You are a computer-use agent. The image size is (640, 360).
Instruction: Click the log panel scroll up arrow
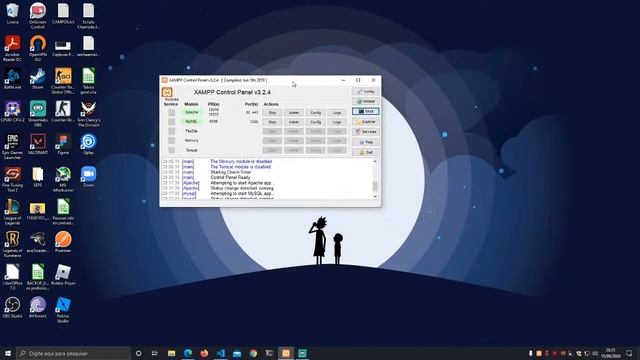(375, 162)
